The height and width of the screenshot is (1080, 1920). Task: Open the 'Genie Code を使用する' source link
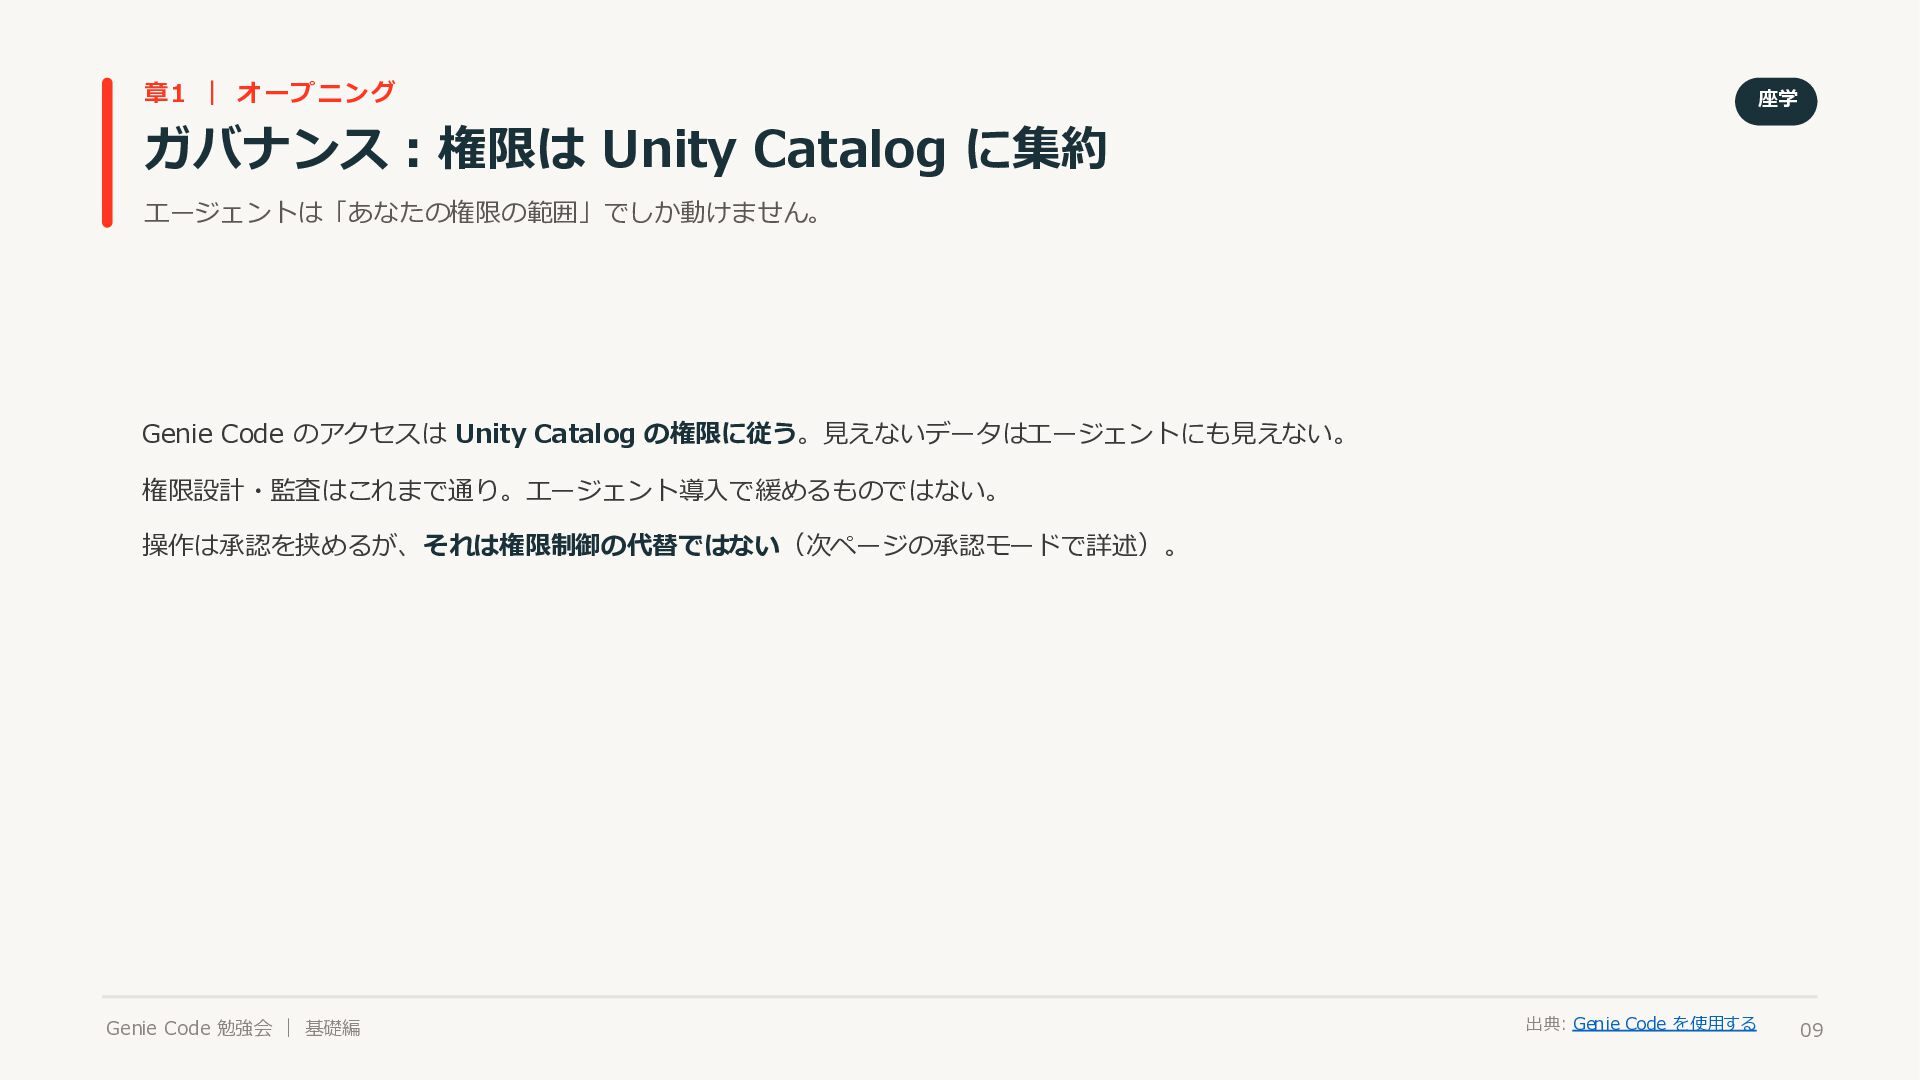tap(1664, 1023)
